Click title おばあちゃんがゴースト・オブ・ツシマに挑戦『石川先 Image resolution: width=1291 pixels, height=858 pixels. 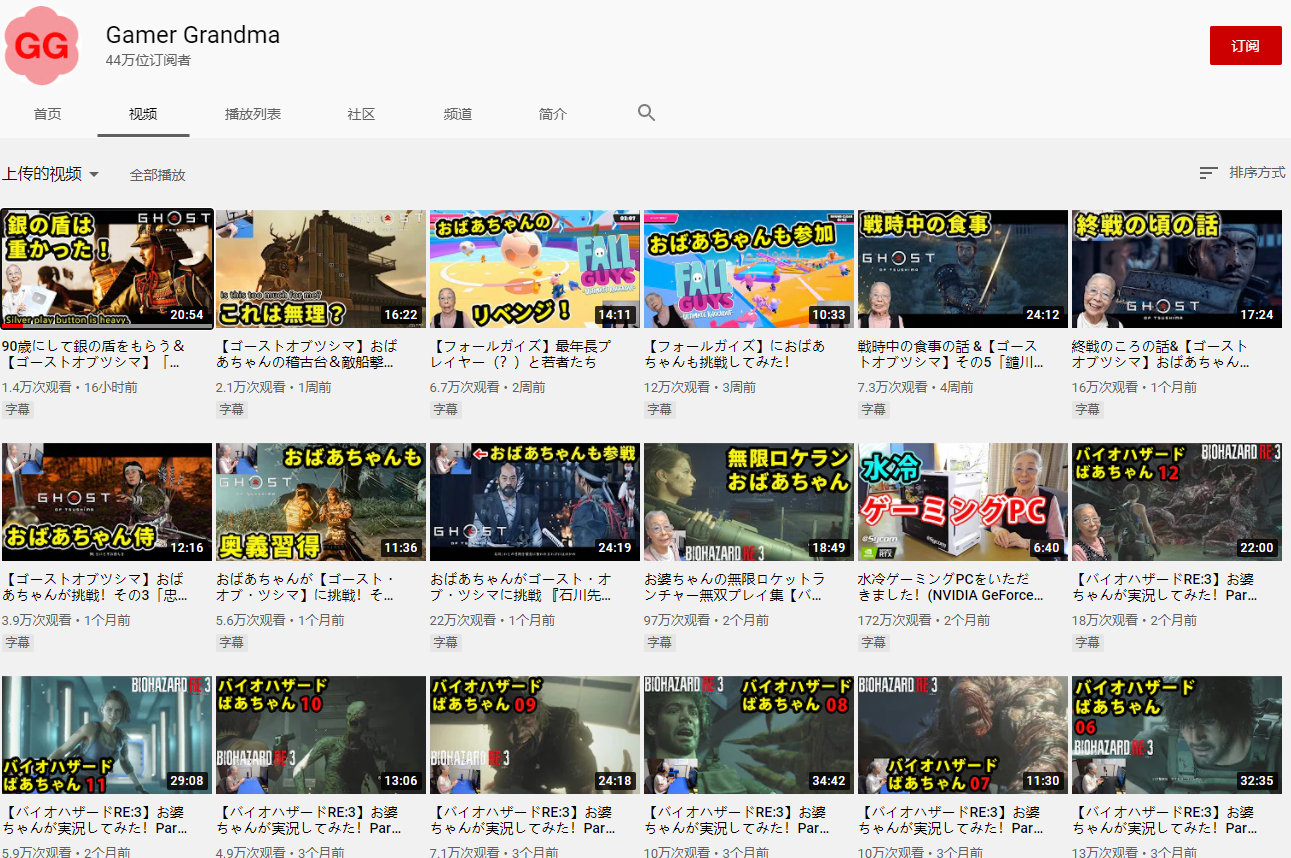click(x=520, y=587)
